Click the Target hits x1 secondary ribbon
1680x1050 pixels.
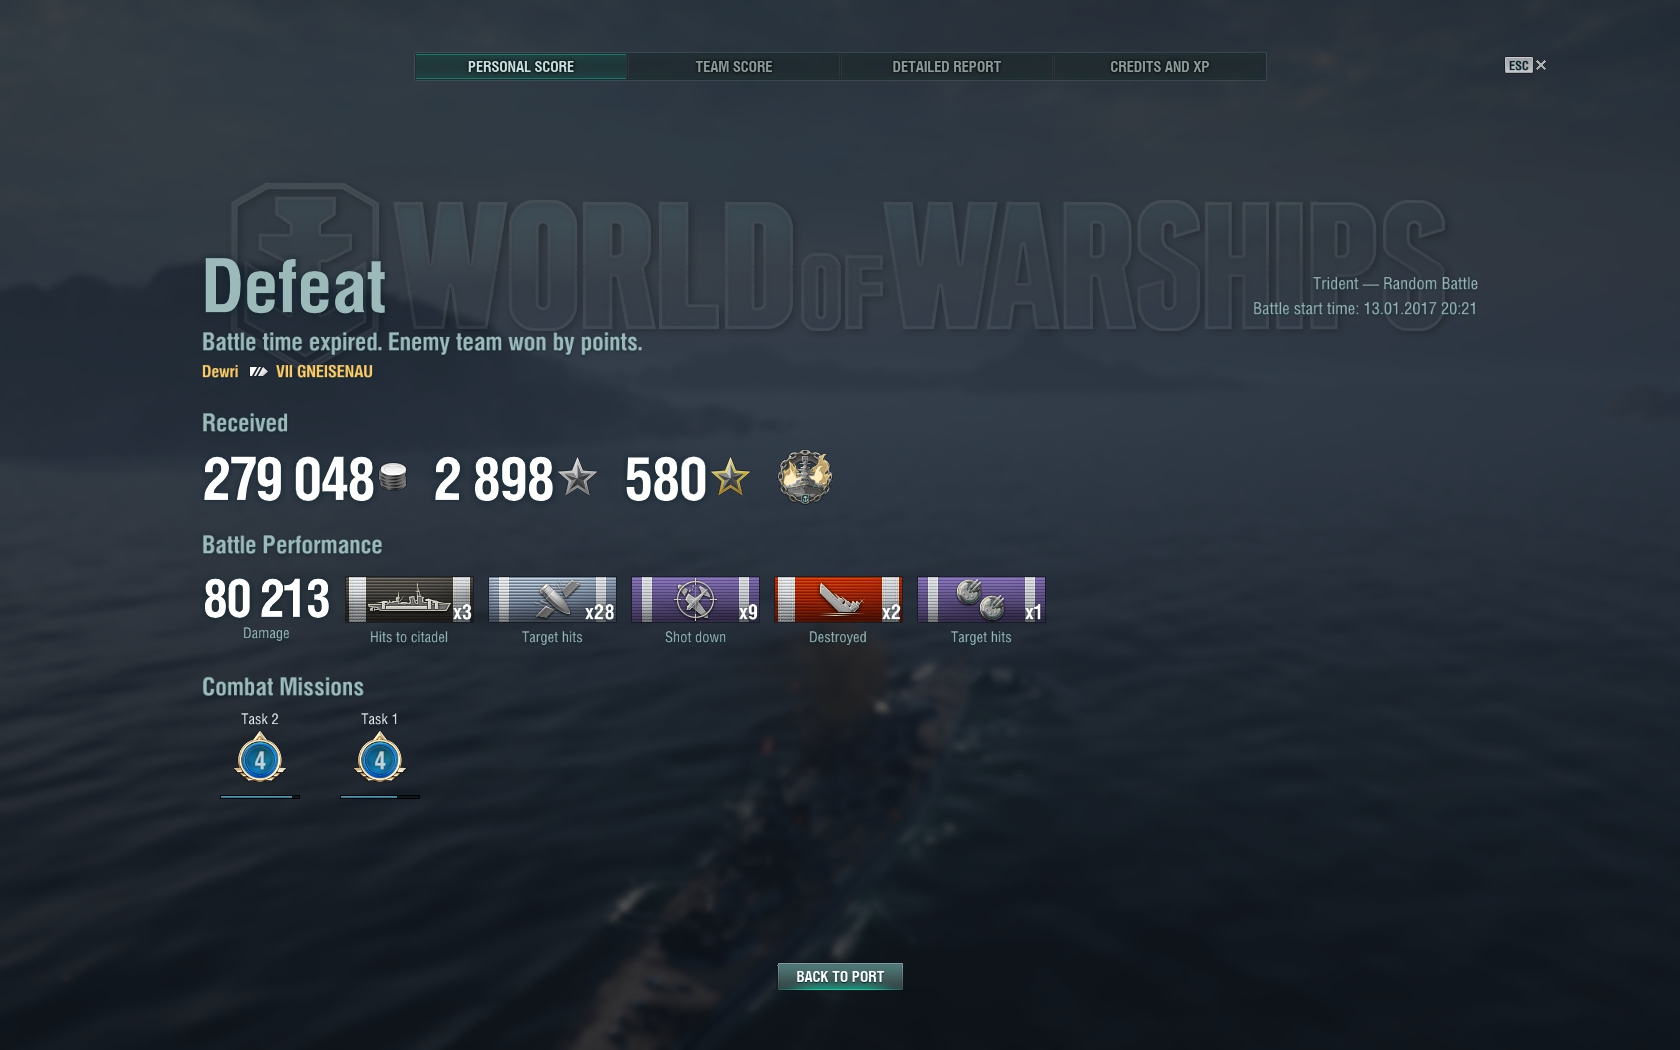pos(981,599)
